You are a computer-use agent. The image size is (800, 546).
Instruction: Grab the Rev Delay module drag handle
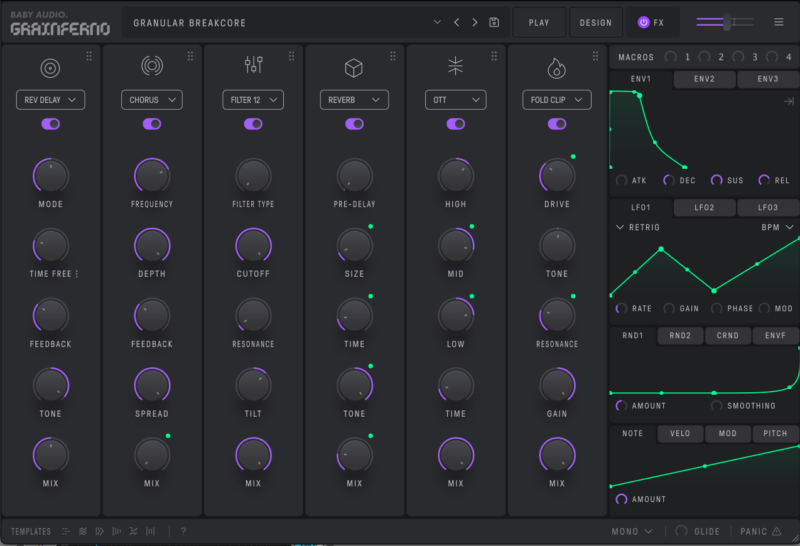point(89,56)
